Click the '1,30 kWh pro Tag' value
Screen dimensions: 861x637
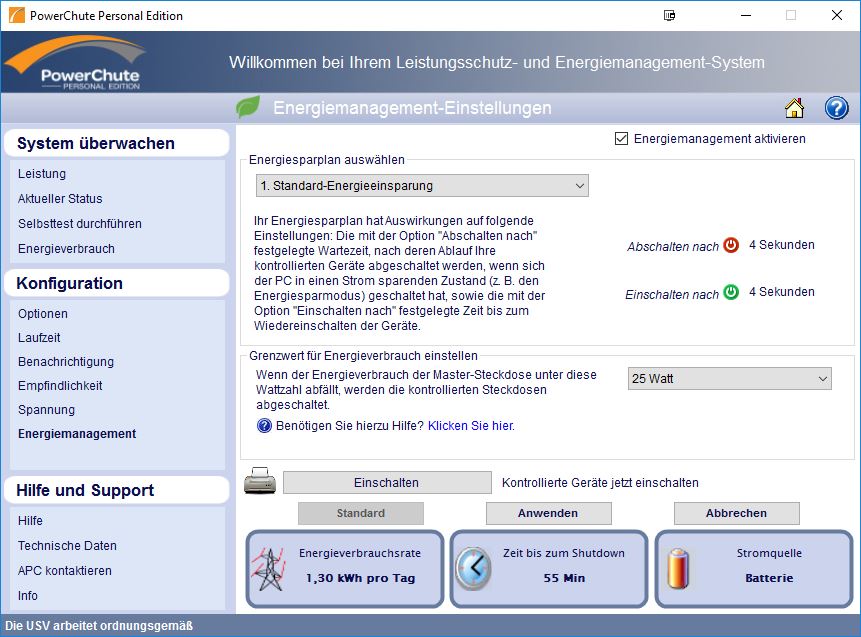(361, 578)
